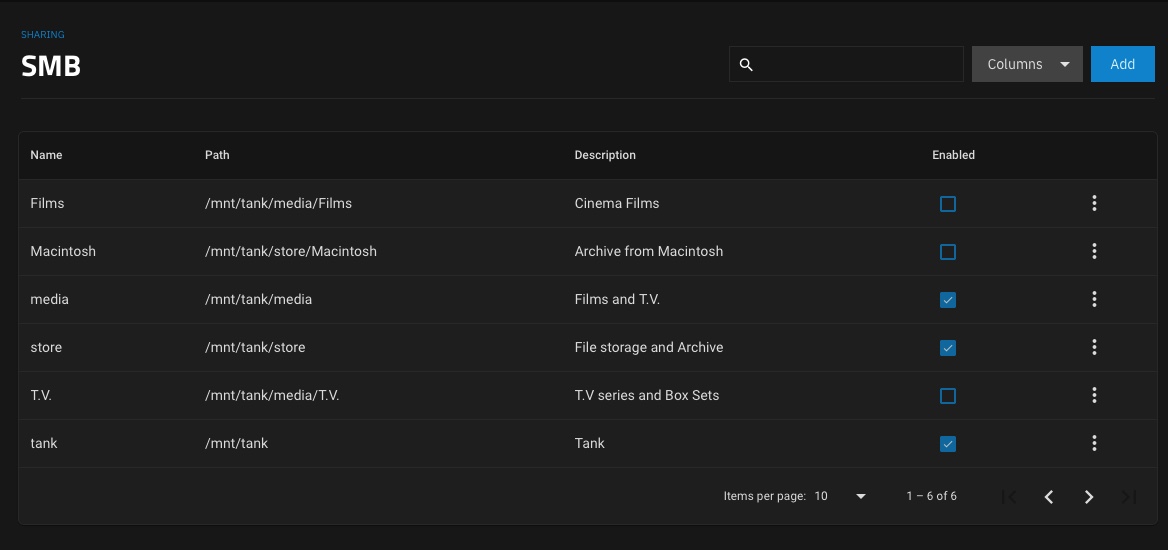Select the Films share name
This screenshot has width=1168, height=550.
47,203
